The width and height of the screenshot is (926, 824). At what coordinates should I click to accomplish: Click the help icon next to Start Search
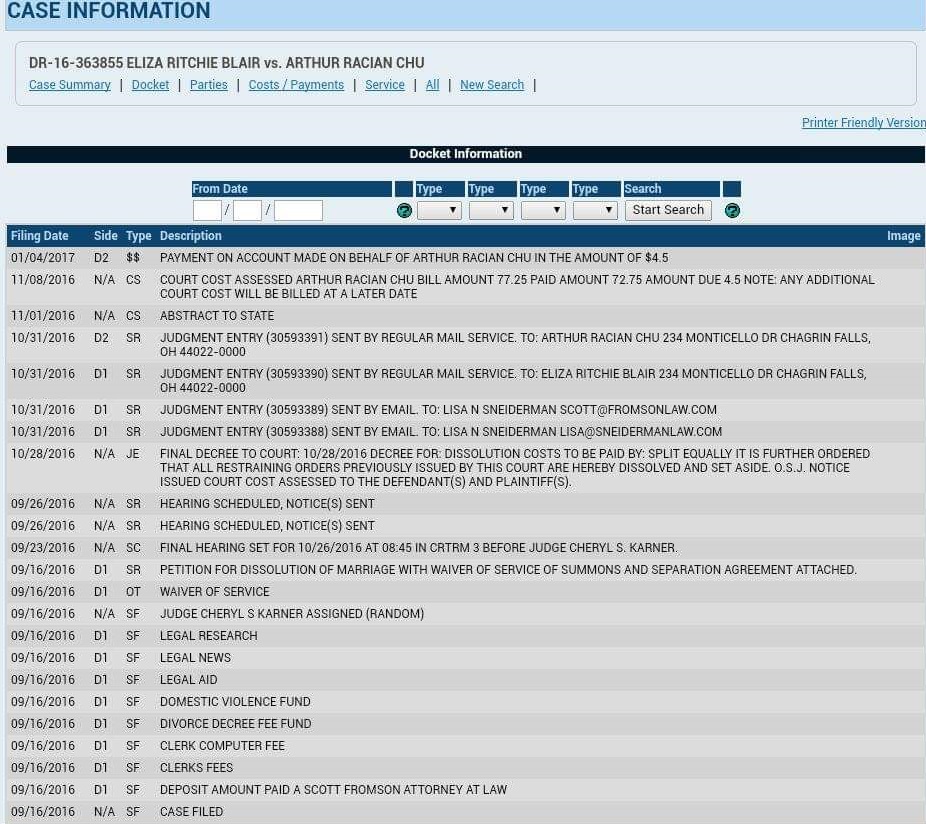click(732, 210)
